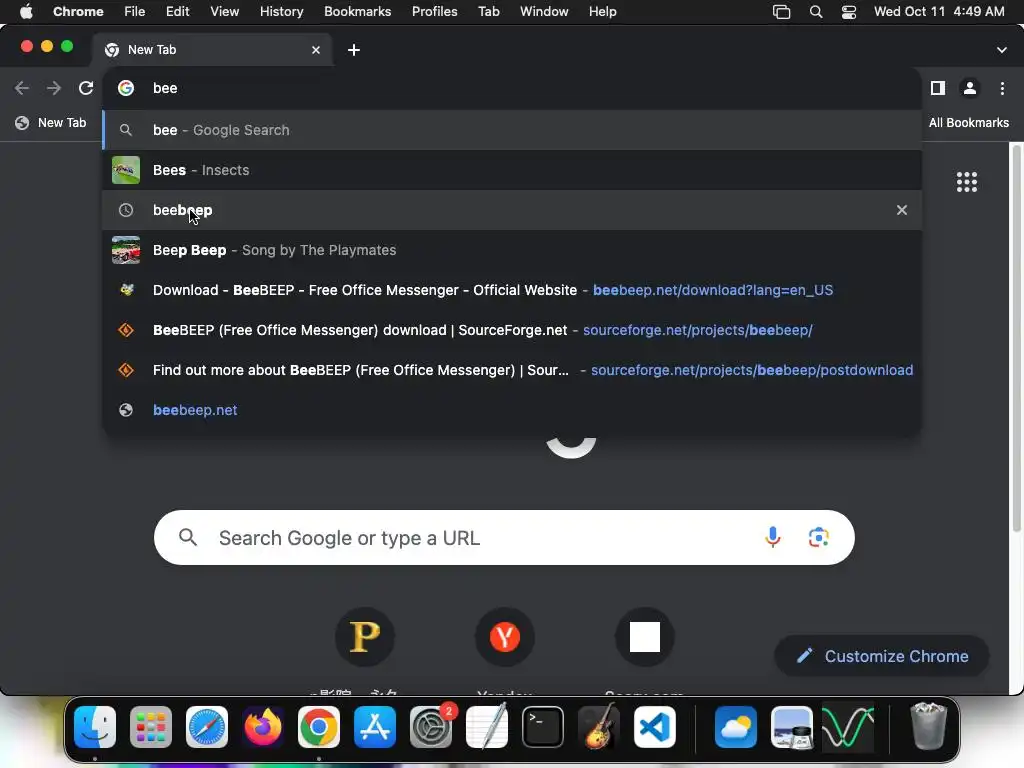This screenshot has width=1024, height=768.
Task: Open Control Center in menu bar
Action: (x=849, y=12)
